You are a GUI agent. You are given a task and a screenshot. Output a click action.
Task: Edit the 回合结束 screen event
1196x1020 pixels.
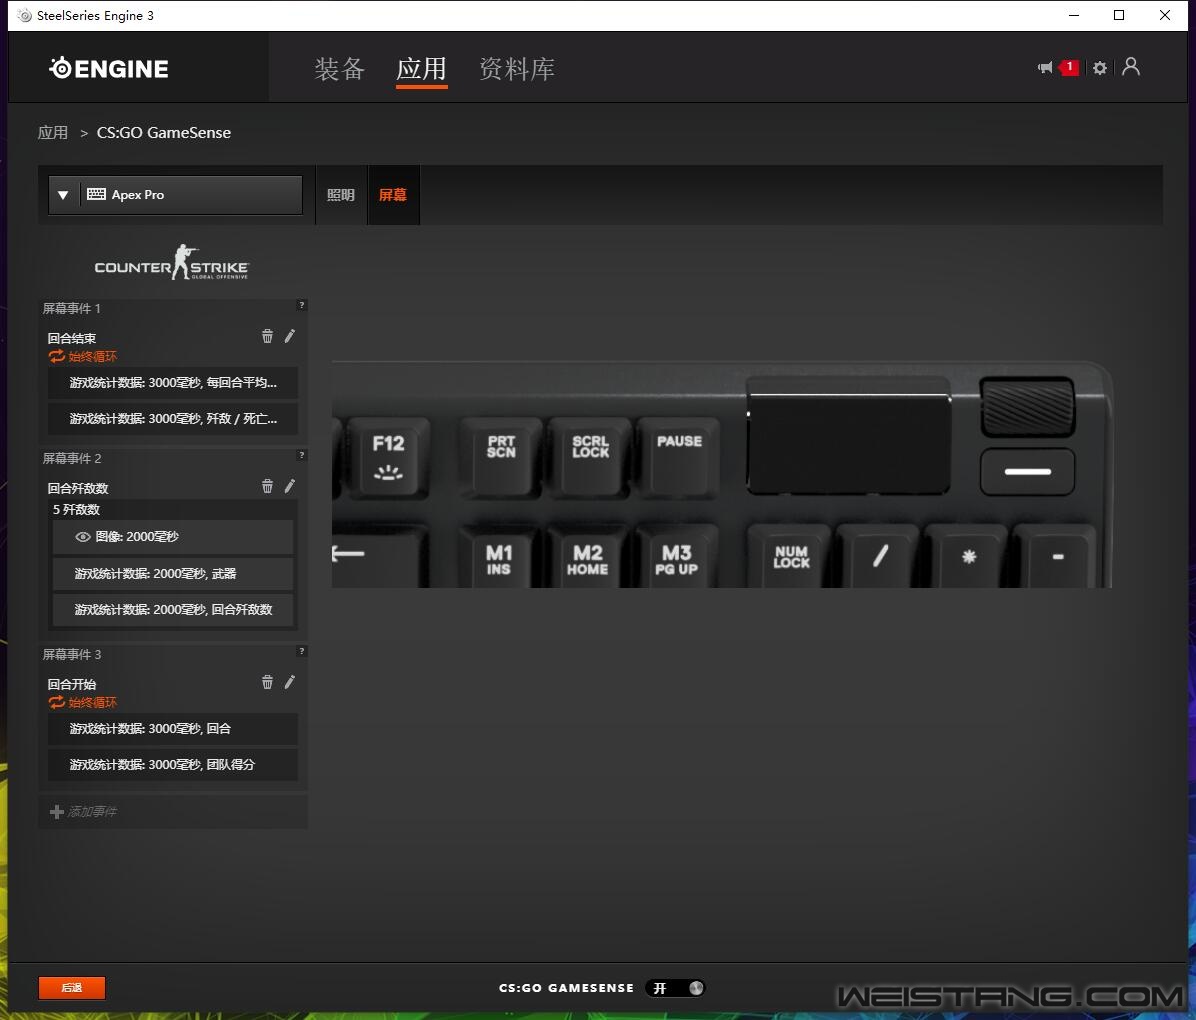click(290, 336)
